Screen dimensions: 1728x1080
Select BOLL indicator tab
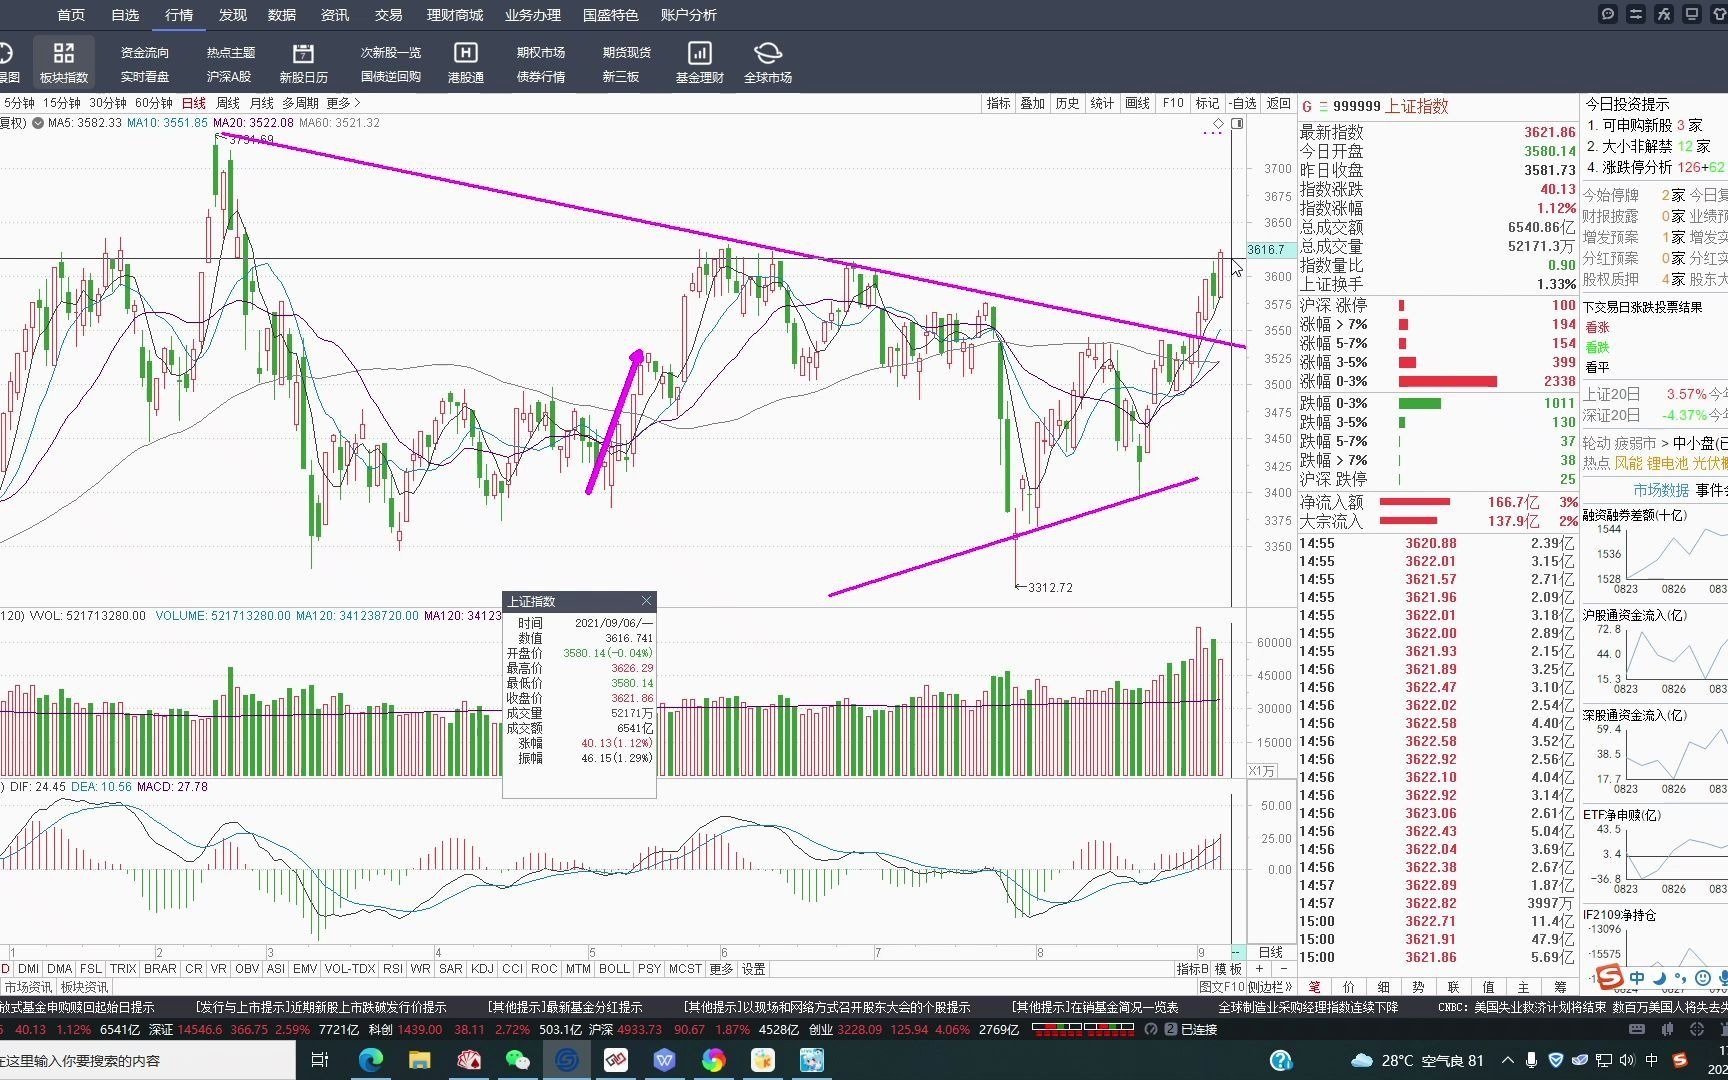point(614,969)
